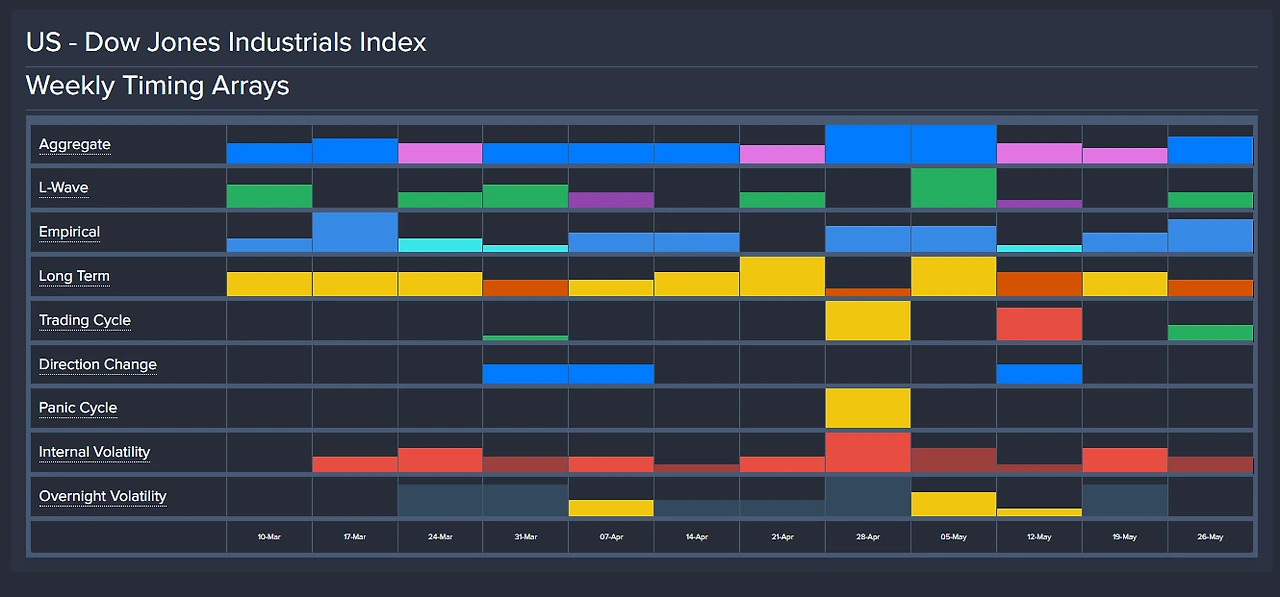Click the Long Term yellow bar for 21-Apr
The width and height of the screenshot is (1280, 597).
[x=782, y=276]
